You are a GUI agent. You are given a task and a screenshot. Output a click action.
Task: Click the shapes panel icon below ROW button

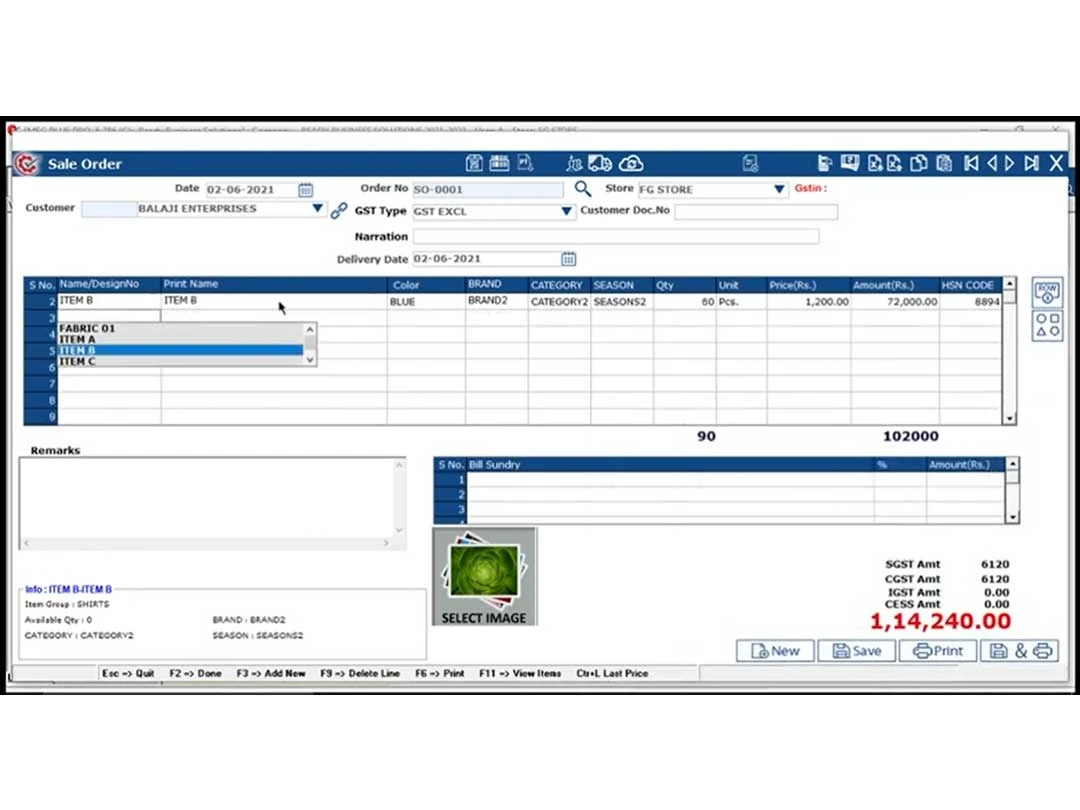point(1046,325)
